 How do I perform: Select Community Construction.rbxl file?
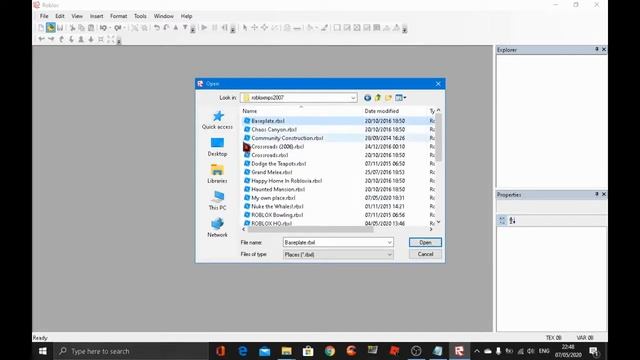click(287, 138)
